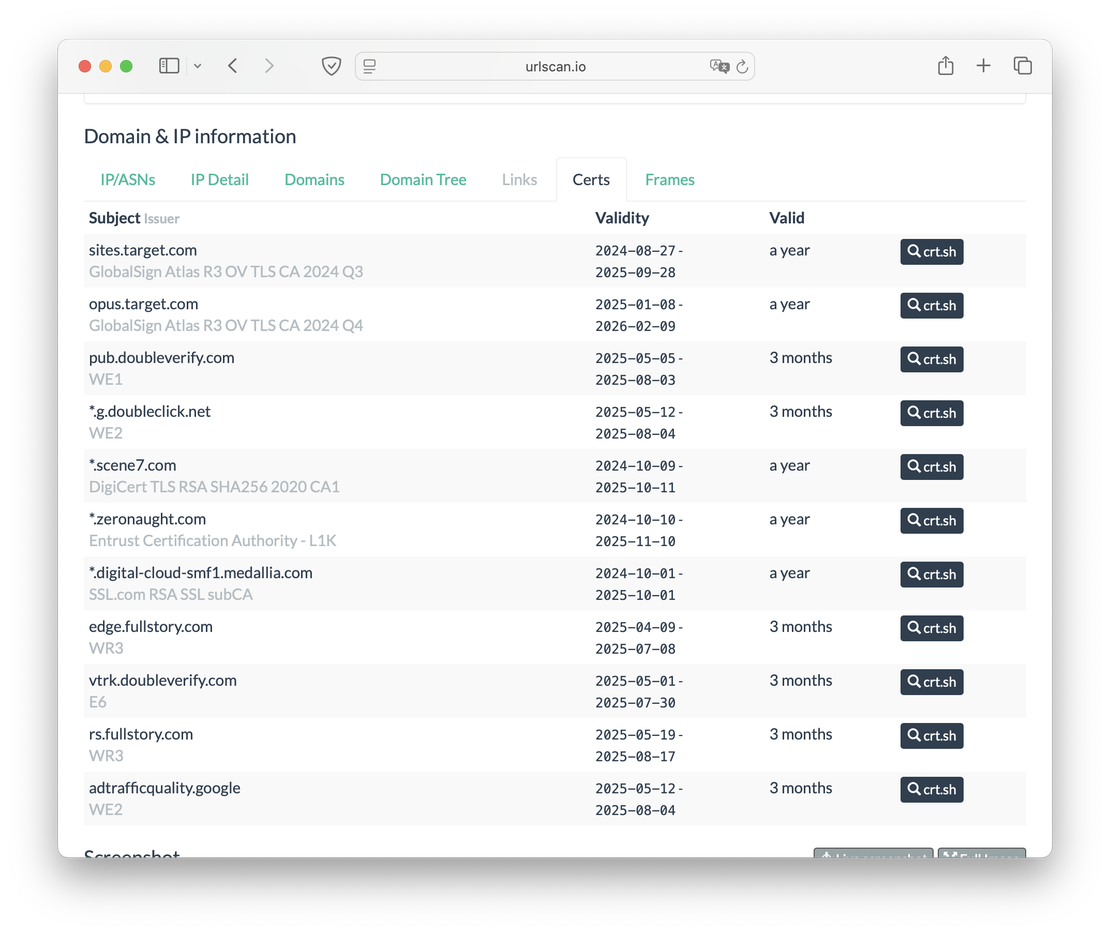Expand the sidebar dropdown chevron
Image resolution: width=1110 pixels, height=934 pixels.
click(x=197, y=66)
